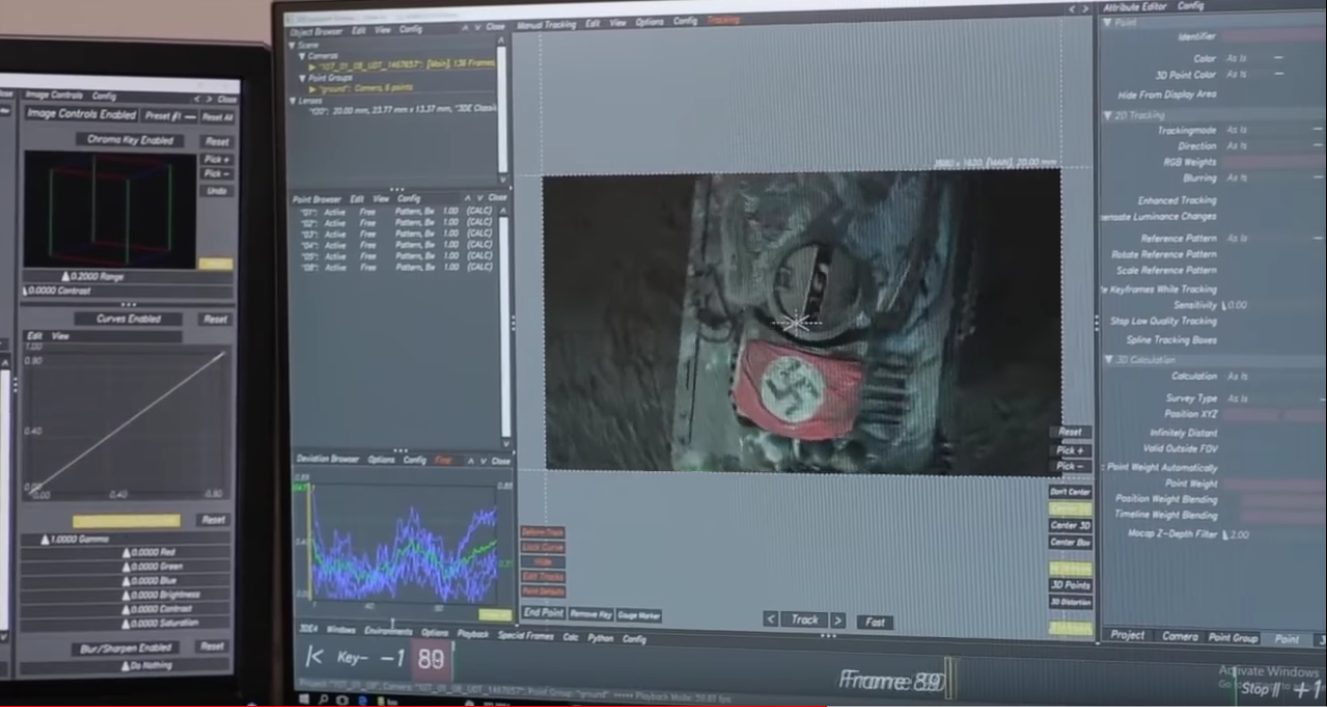
Task: Open the Special Frames menu
Action: [x=526, y=636]
